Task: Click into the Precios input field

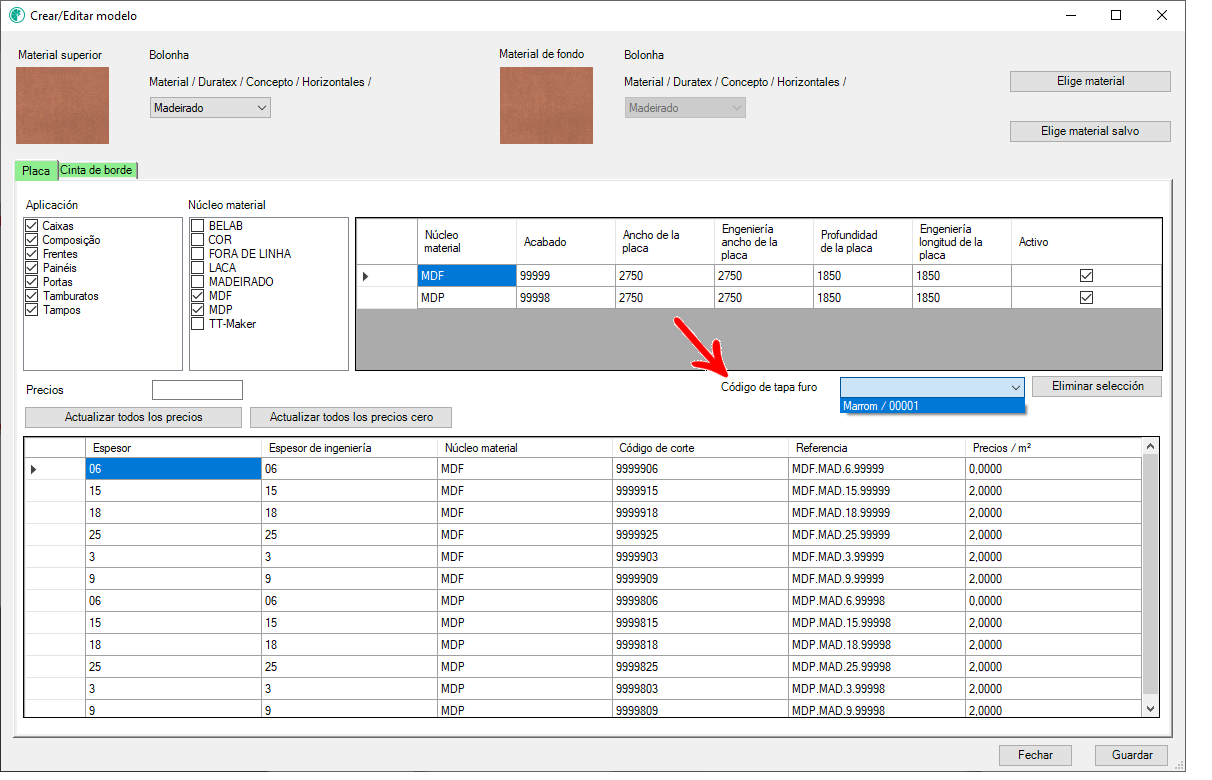Action: [x=197, y=390]
